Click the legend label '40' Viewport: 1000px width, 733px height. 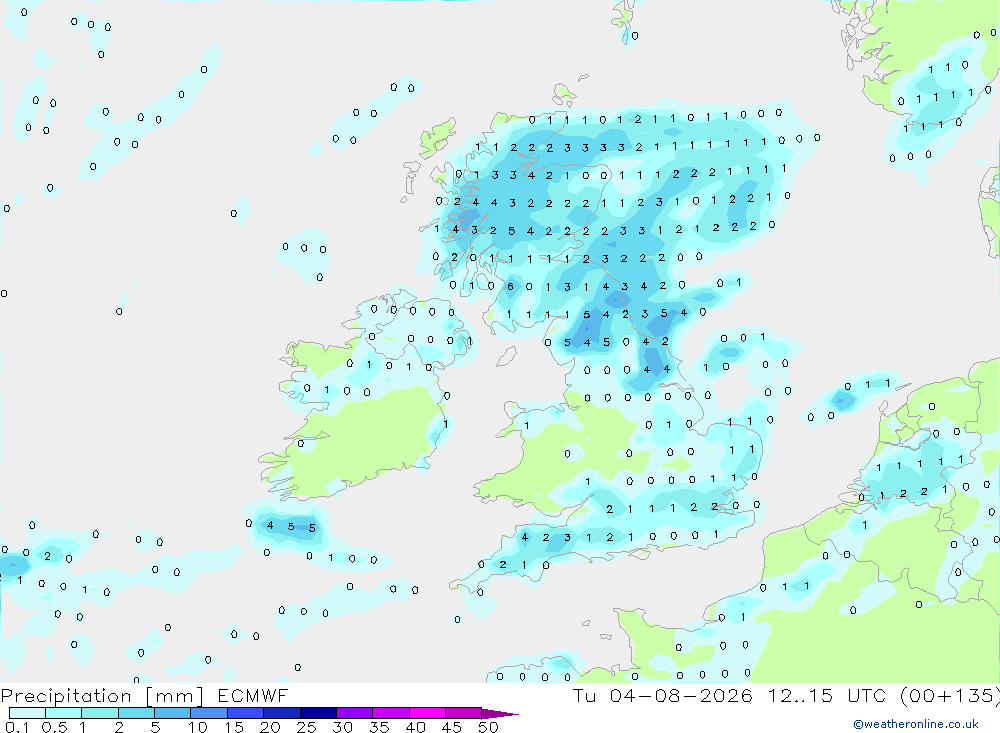[x=416, y=727]
